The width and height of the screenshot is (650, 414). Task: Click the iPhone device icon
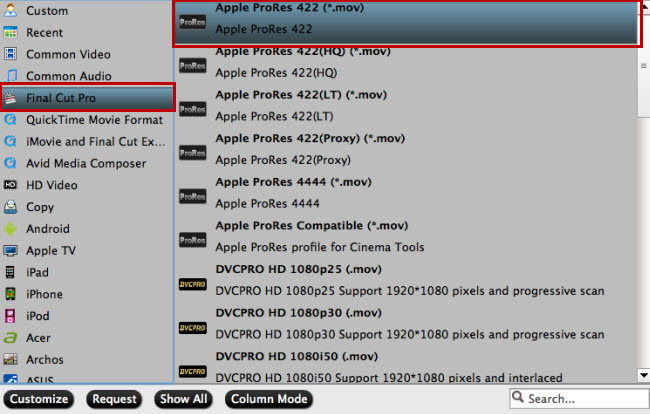(10, 294)
